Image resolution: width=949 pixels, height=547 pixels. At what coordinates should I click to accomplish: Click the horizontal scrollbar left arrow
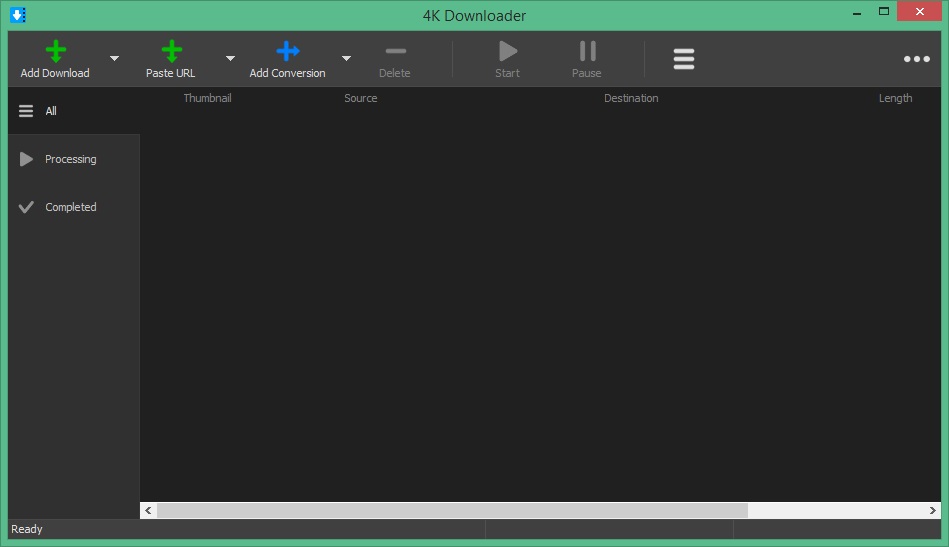click(x=148, y=511)
